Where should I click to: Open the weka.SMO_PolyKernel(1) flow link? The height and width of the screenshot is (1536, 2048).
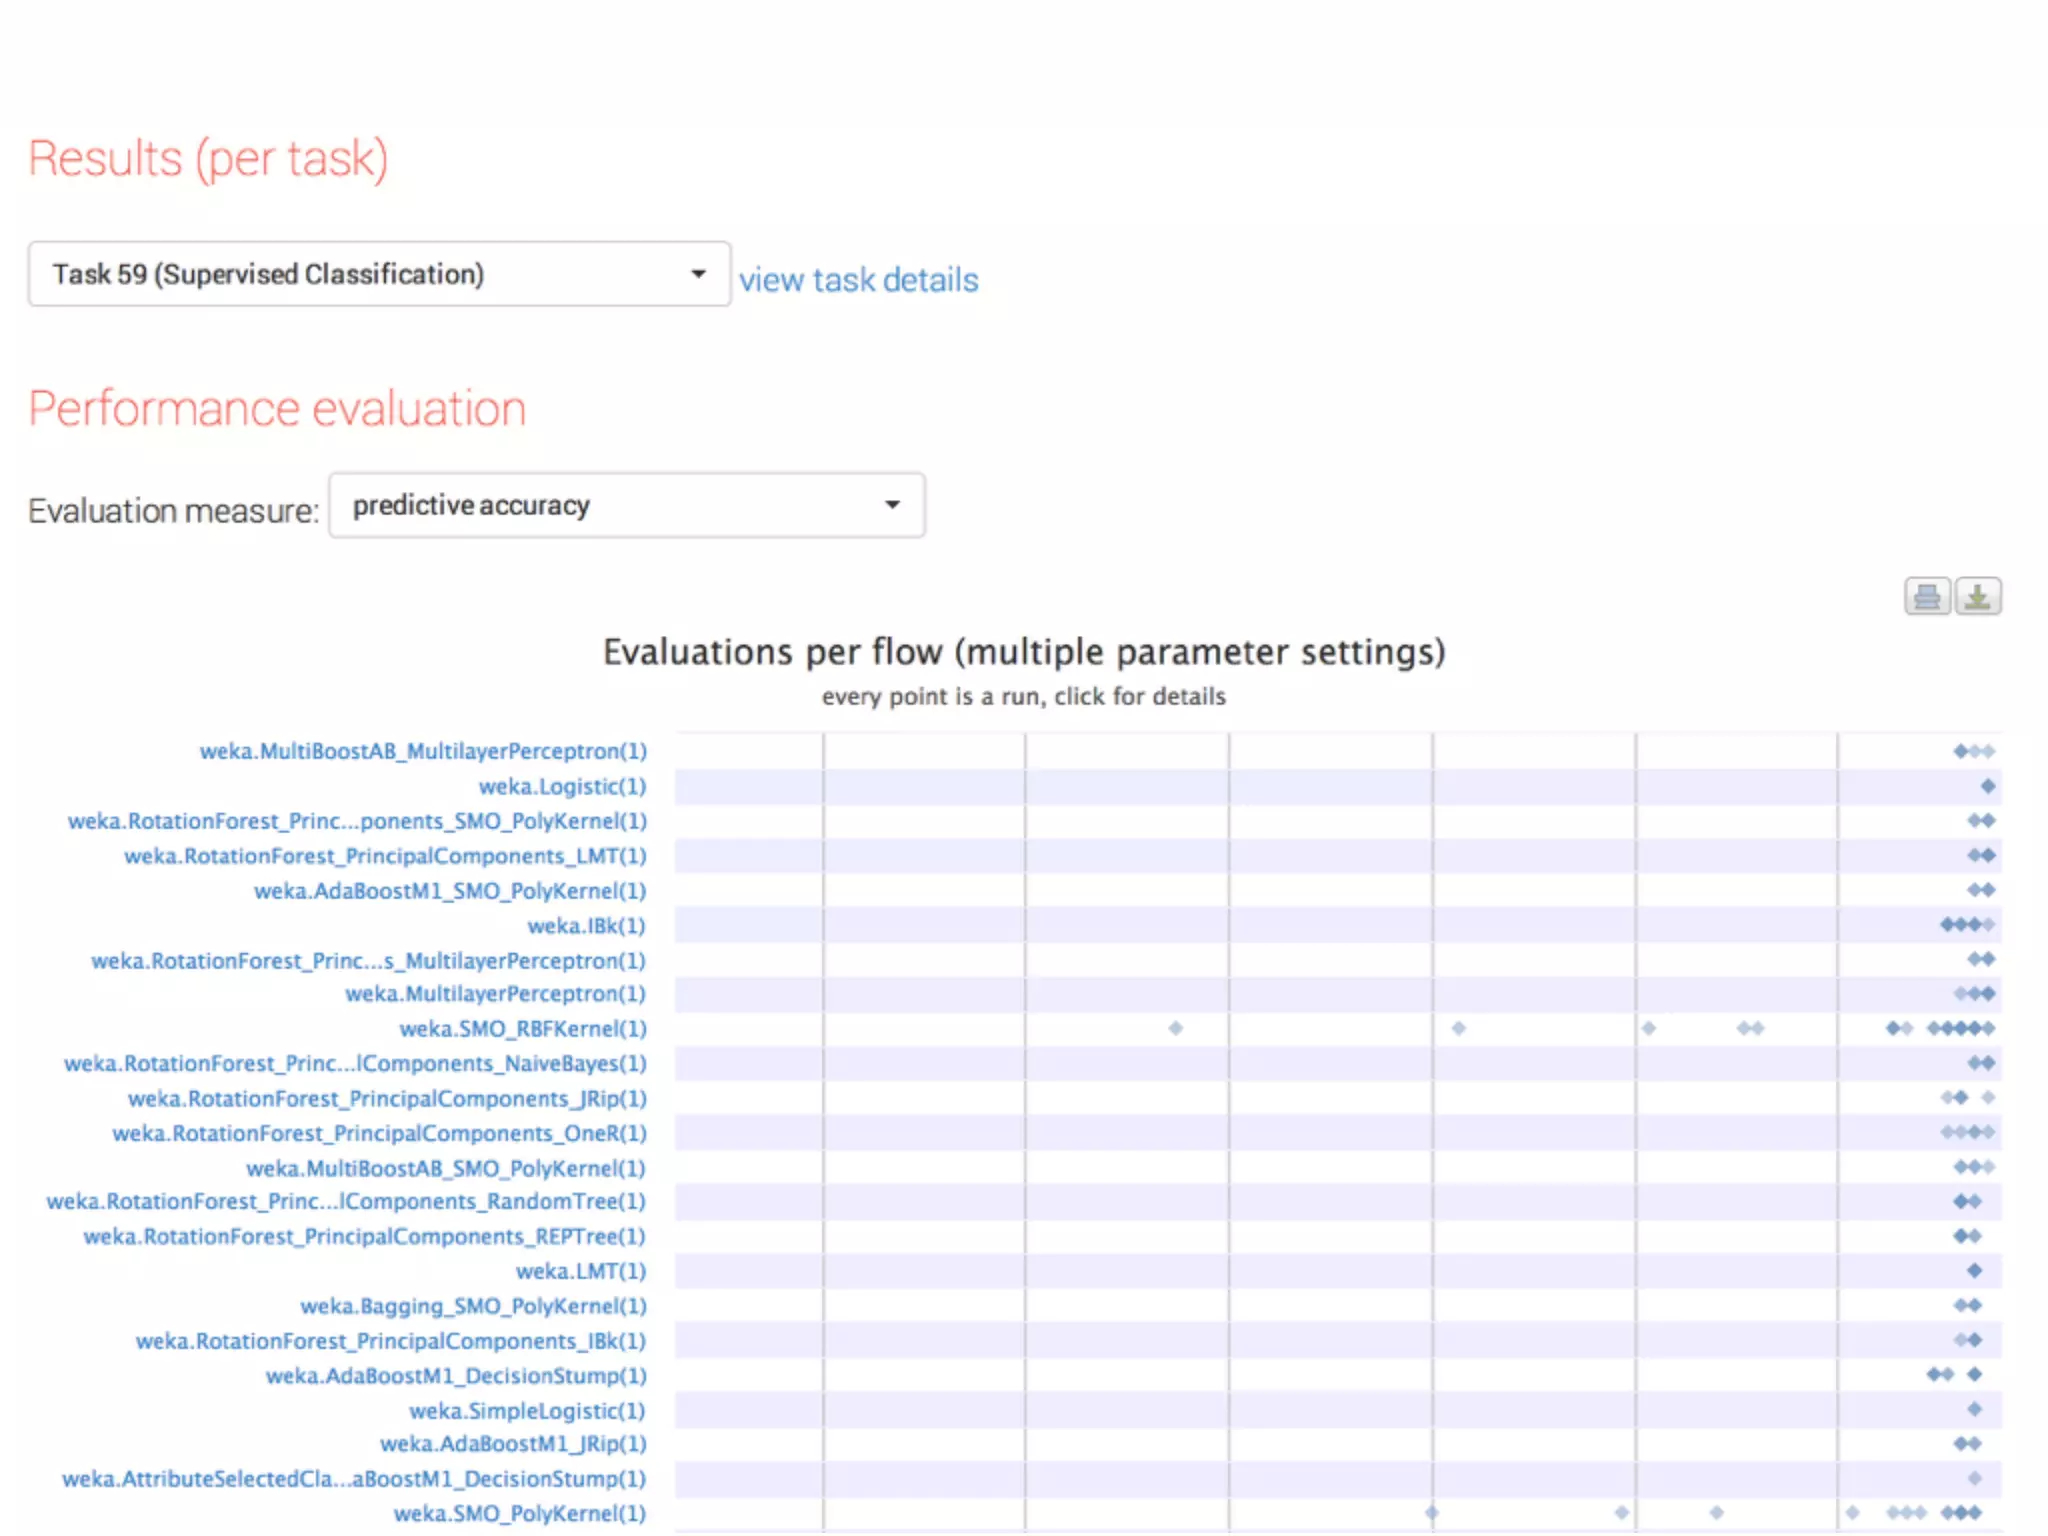point(519,1514)
